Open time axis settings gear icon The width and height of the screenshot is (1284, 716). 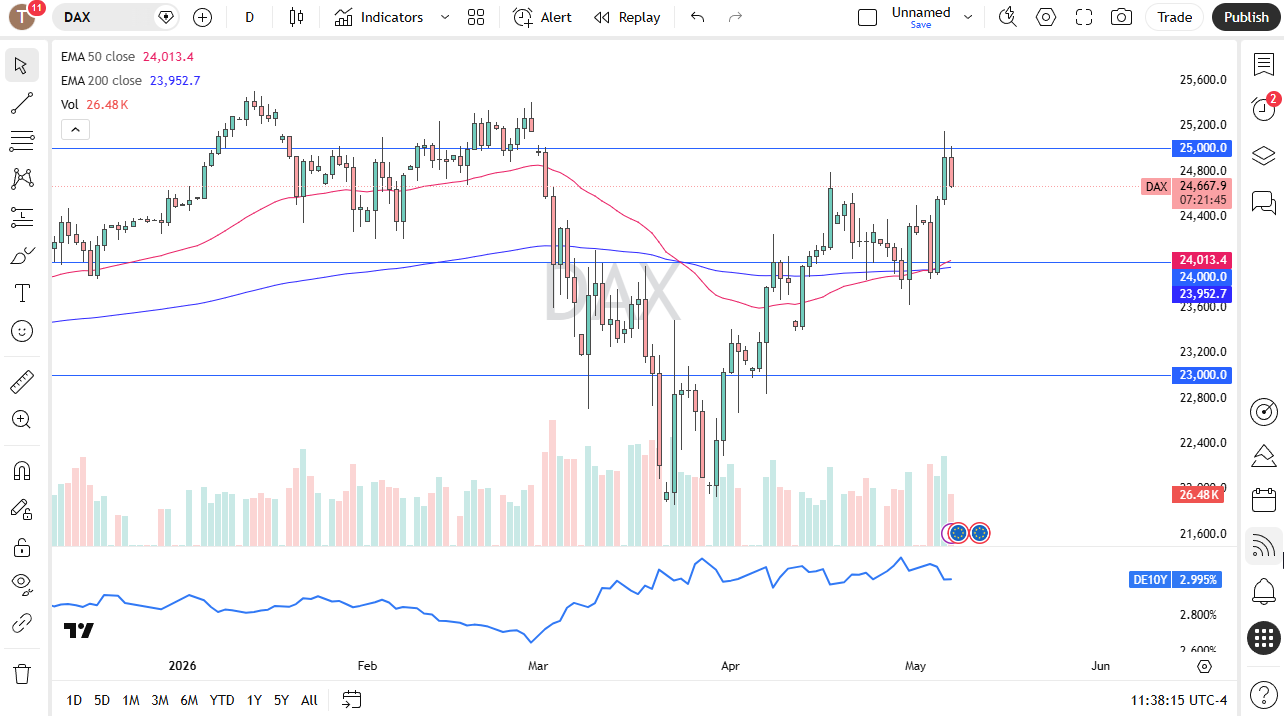coord(1204,666)
